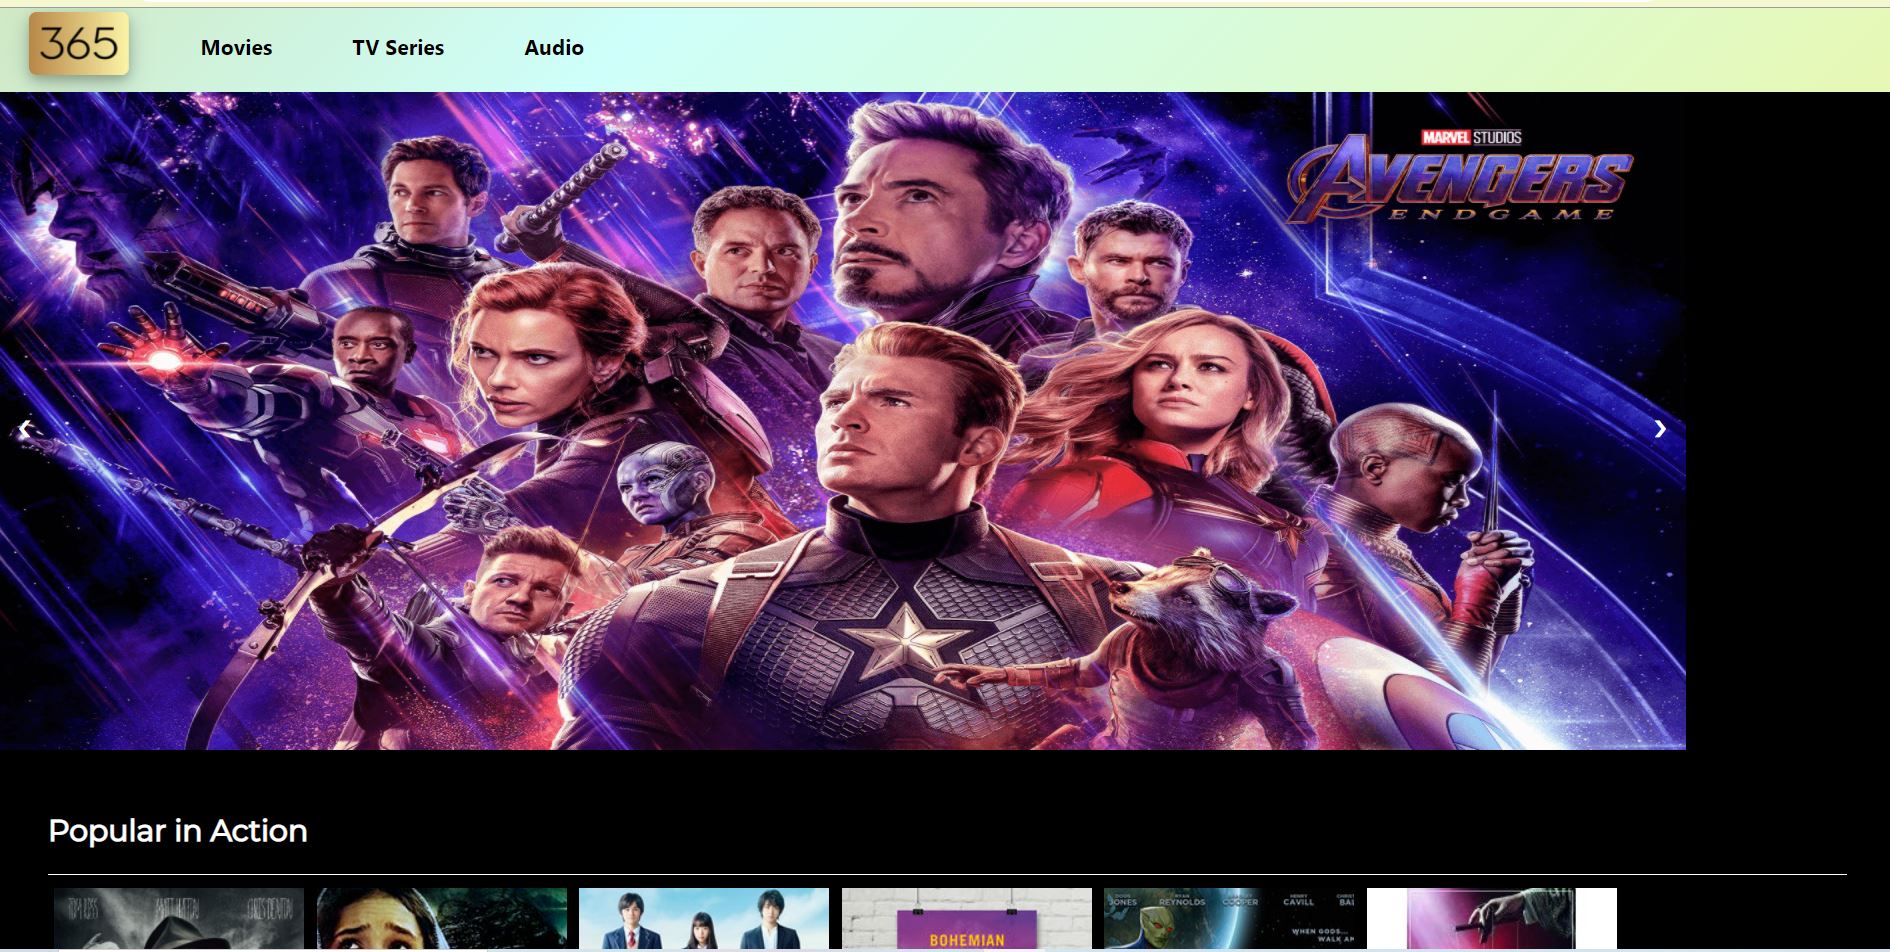Advance to the next carousel slide
1890x952 pixels.
1659,429
